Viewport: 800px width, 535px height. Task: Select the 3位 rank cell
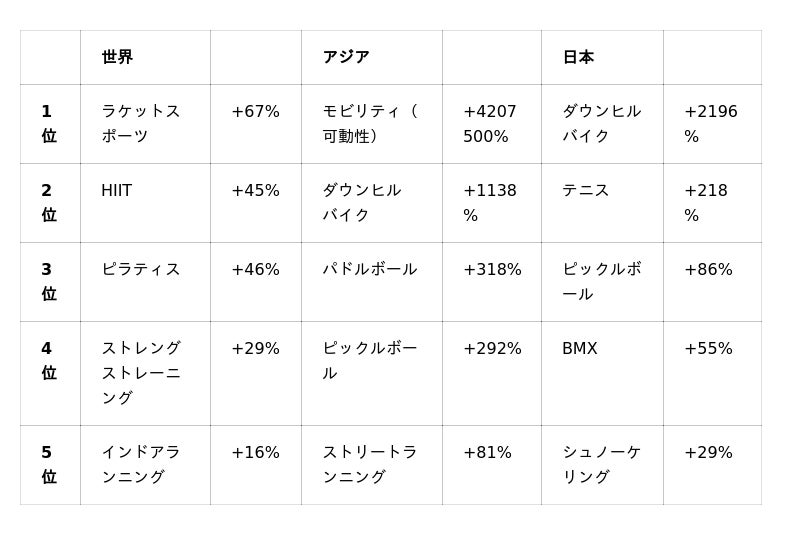pyautogui.click(x=48, y=282)
